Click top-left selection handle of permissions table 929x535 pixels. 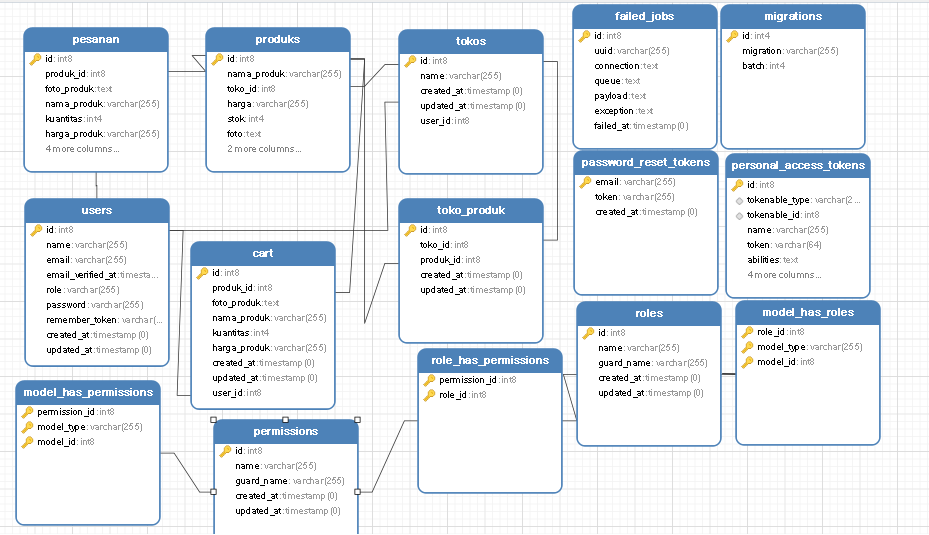(213, 419)
